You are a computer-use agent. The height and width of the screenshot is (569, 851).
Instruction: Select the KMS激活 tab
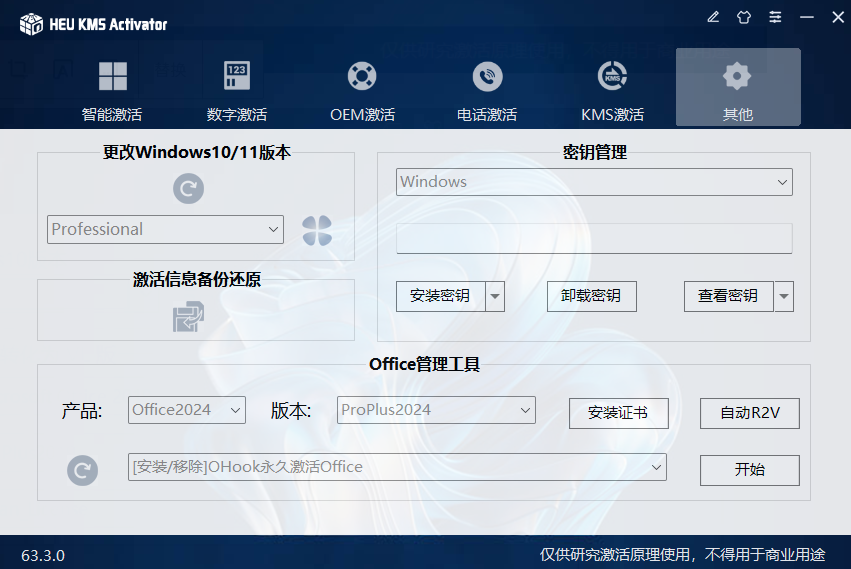click(x=612, y=90)
